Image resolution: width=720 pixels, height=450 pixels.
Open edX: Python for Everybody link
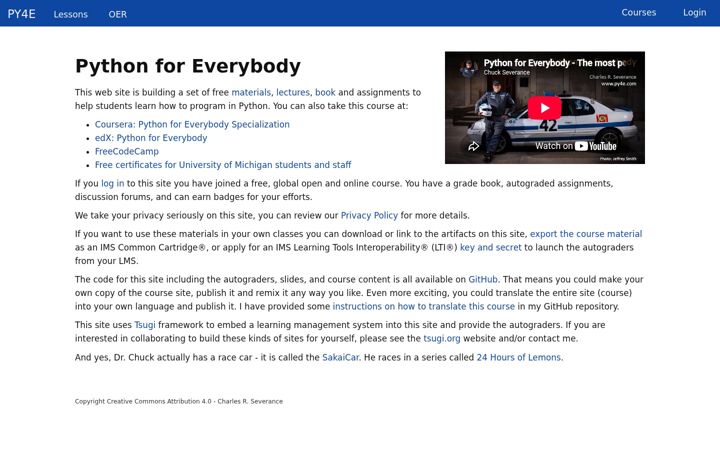click(151, 138)
